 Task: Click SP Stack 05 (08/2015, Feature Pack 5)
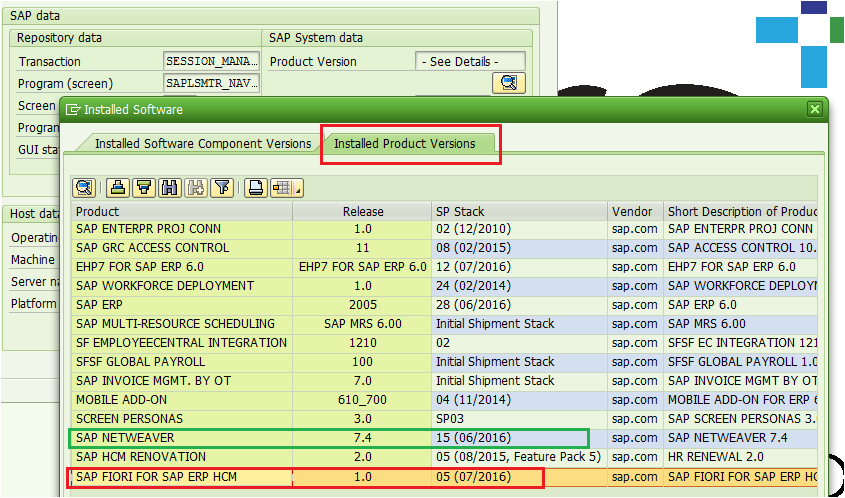tap(520, 456)
